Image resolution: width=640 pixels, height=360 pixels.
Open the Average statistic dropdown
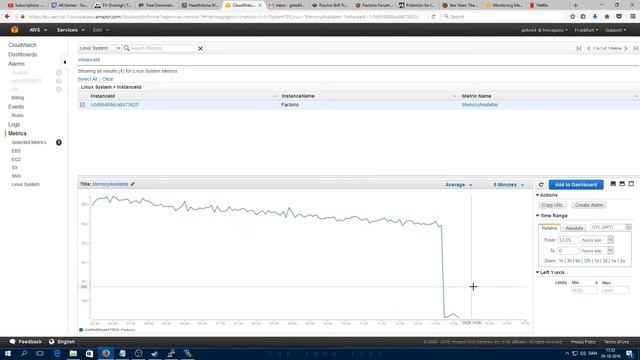tap(459, 185)
